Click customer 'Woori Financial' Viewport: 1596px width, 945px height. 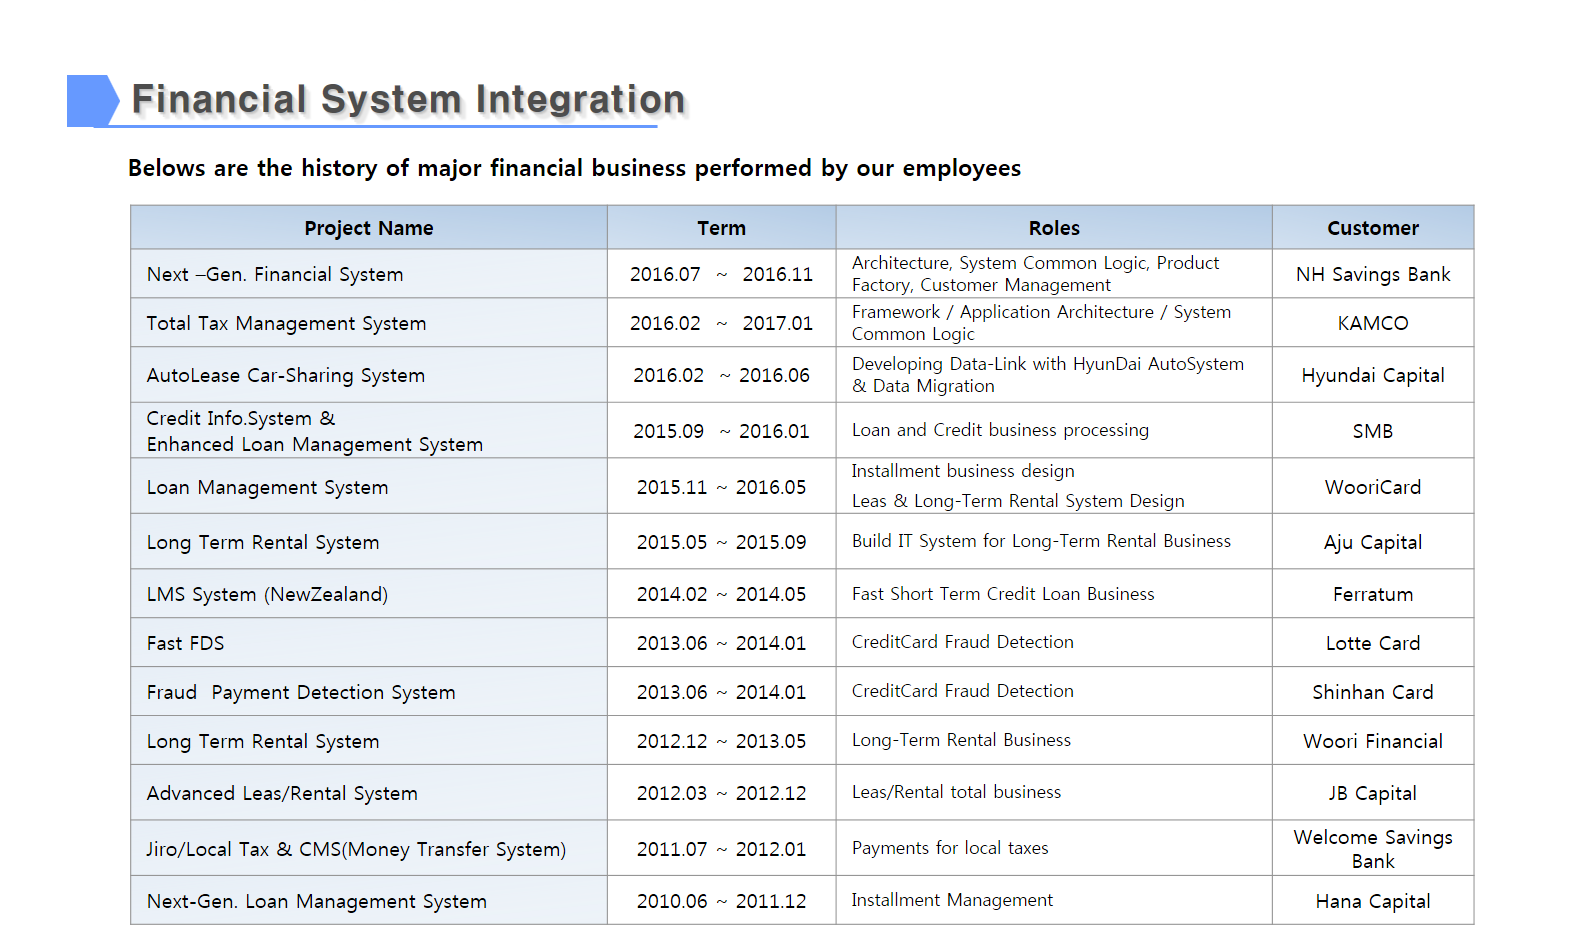(1373, 741)
